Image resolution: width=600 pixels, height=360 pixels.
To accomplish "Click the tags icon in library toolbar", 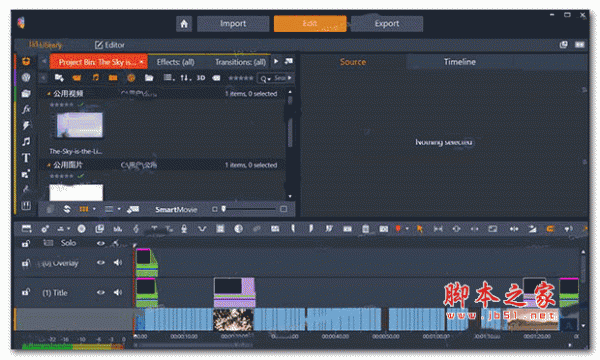I will [x=216, y=78].
